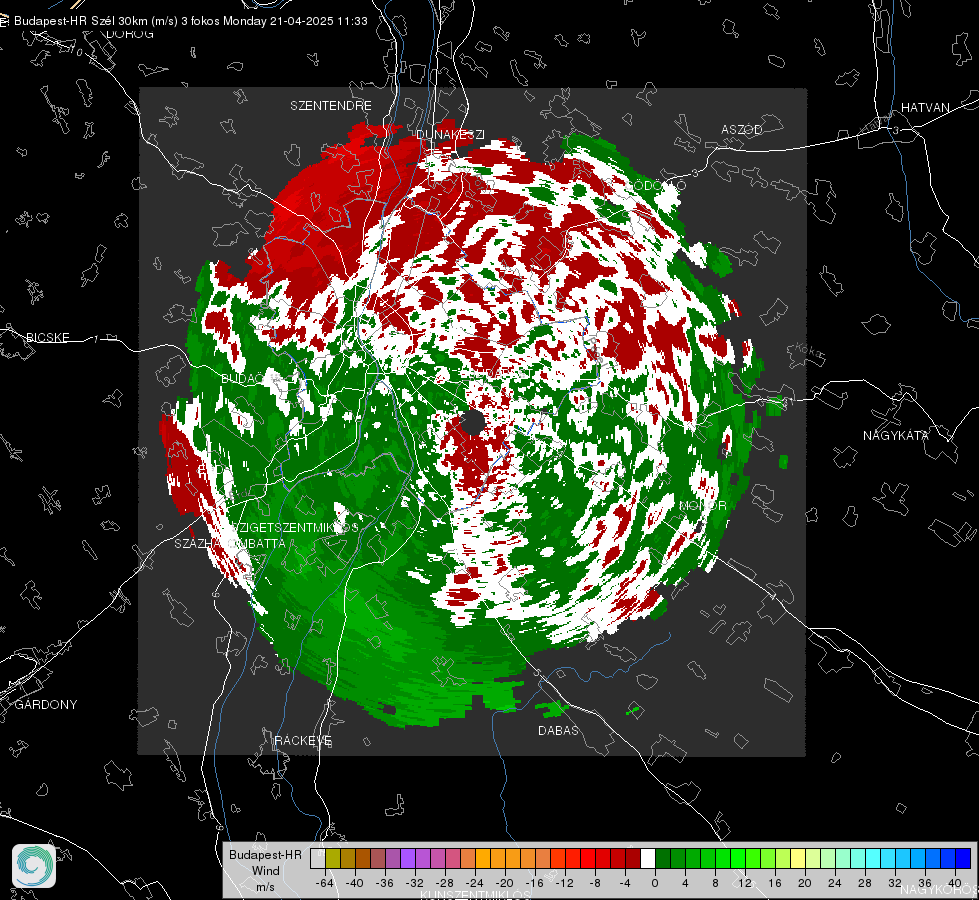Select the dark blue 40 m/s legend swatch
979x900 pixels.
963,858
